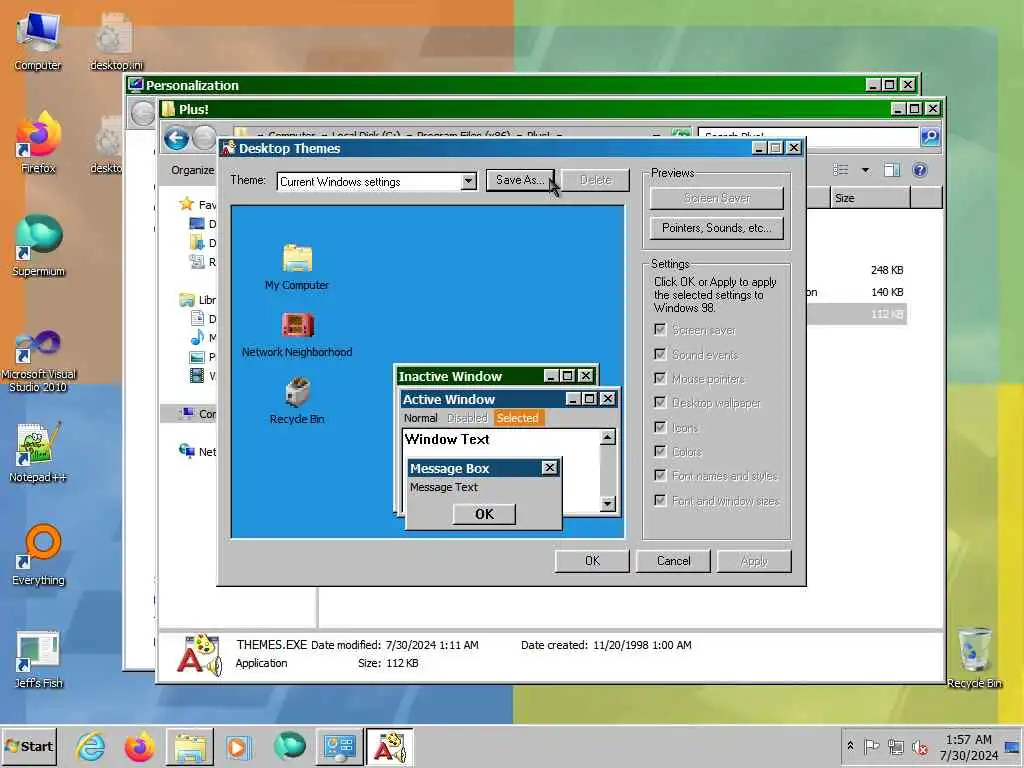Image resolution: width=1024 pixels, height=768 pixels.
Task: Click the Size column header
Action: [870, 198]
